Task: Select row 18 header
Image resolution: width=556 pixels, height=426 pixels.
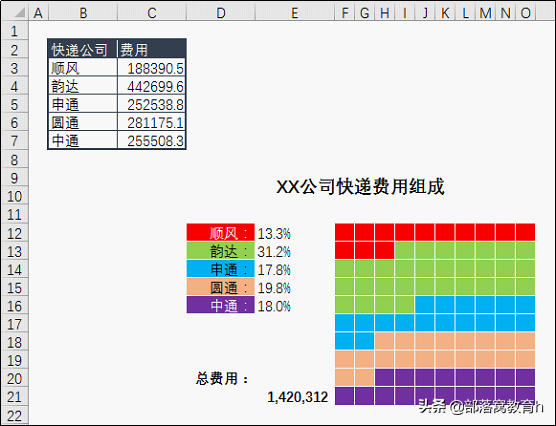Action: (x=15, y=342)
